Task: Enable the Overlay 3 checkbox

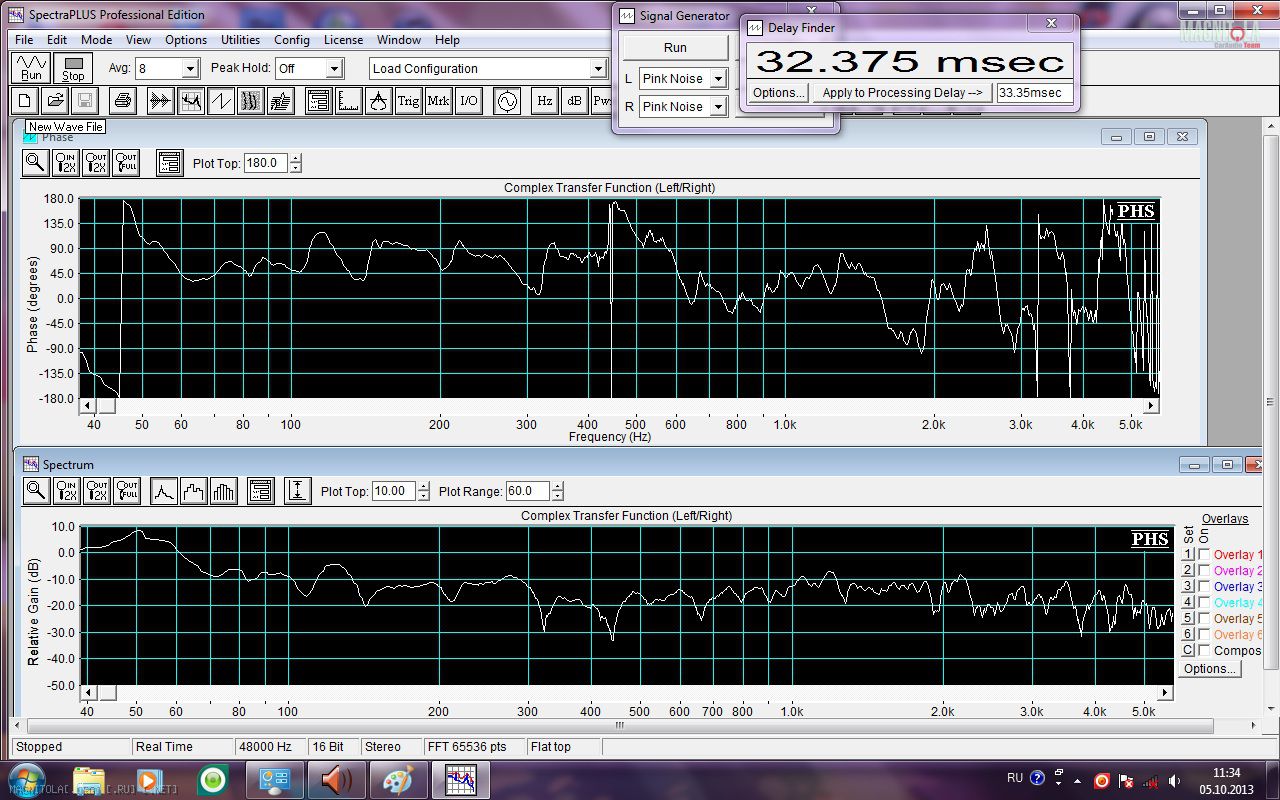Action: pos(1204,587)
